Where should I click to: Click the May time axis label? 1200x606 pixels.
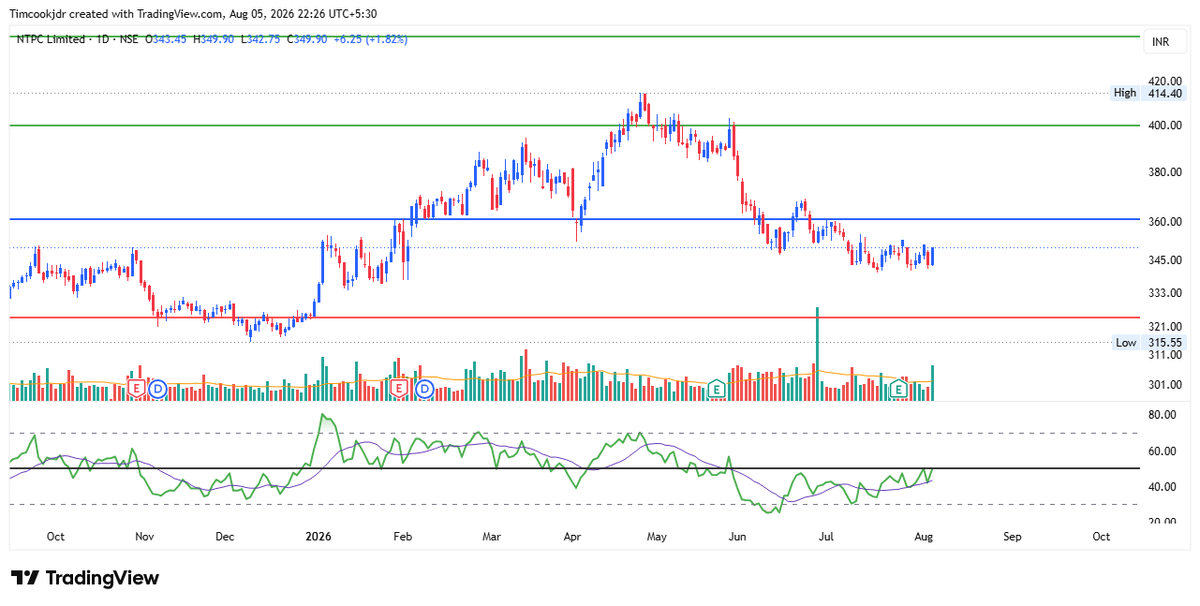(x=656, y=537)
